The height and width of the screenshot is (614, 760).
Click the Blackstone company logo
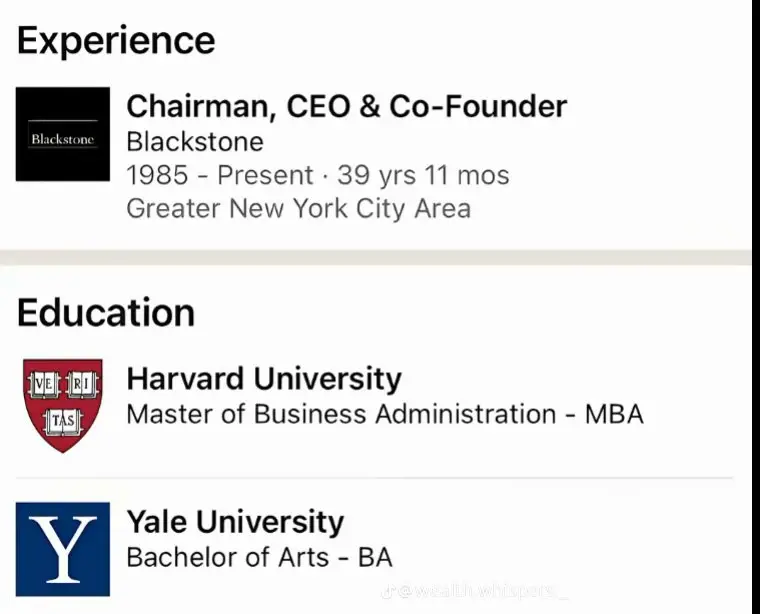[62, 134]
